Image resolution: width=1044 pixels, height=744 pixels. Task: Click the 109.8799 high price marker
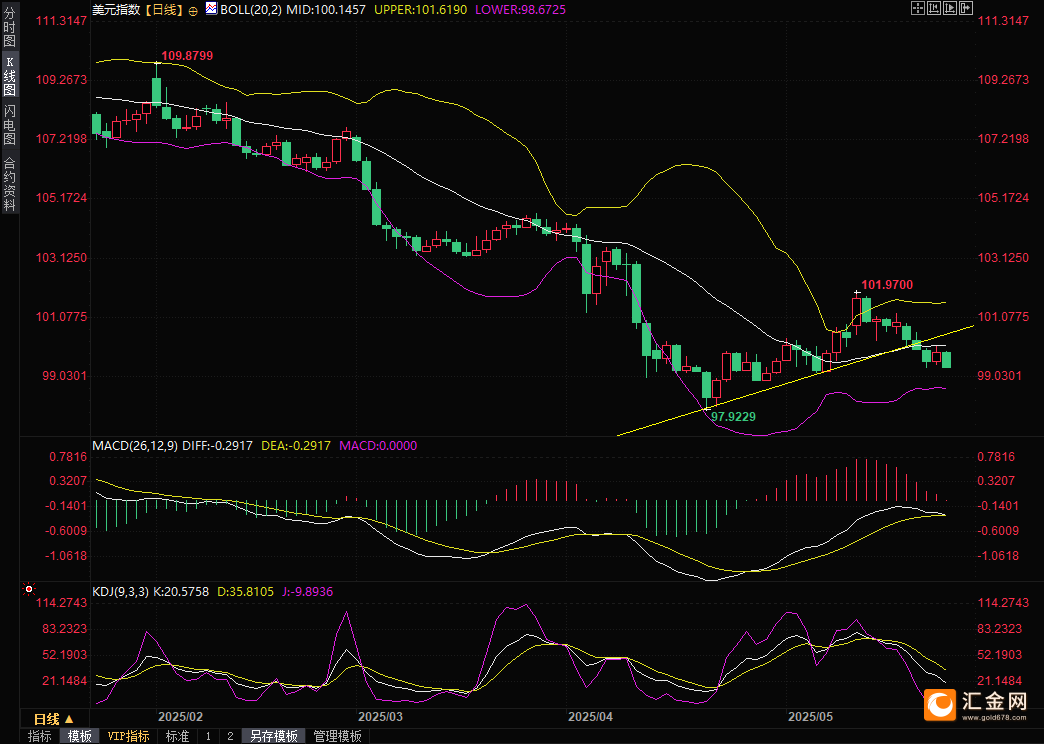tap(187, 56)
